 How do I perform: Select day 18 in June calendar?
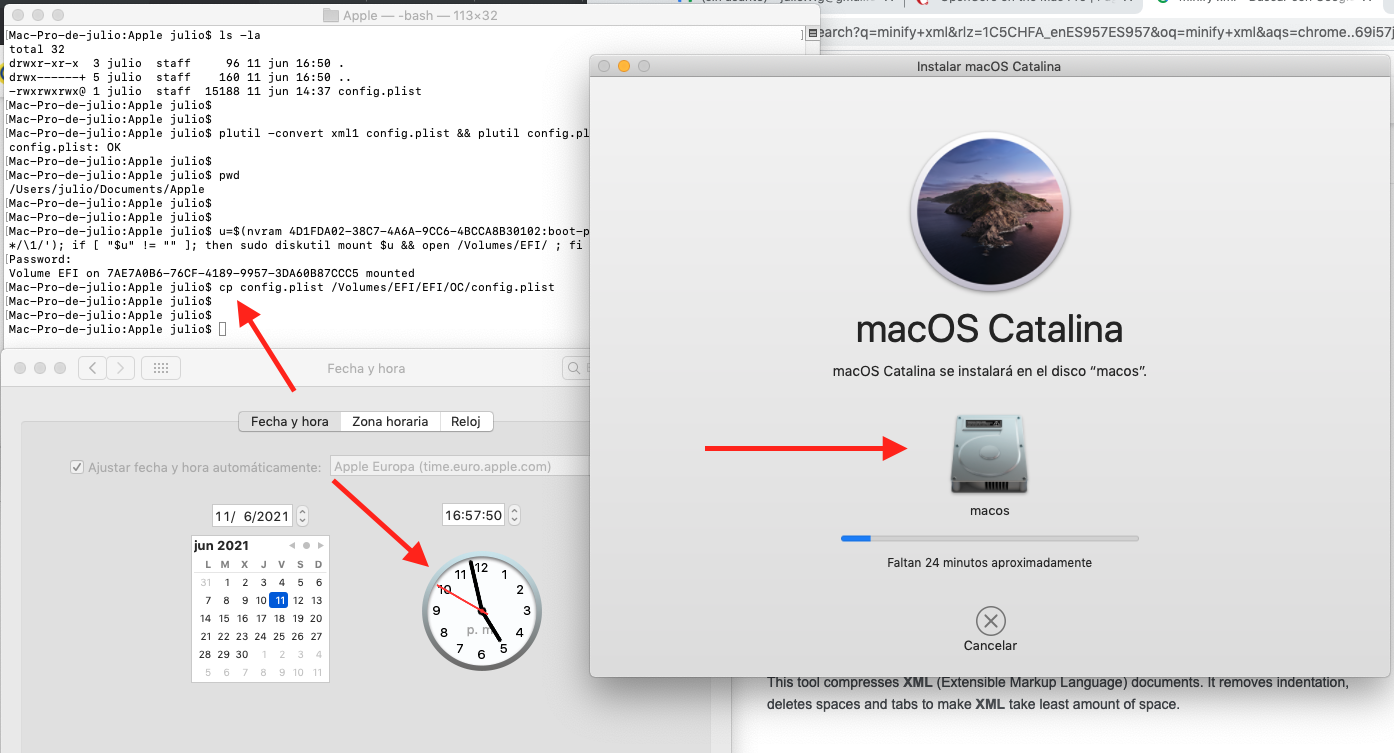(280, 618)
